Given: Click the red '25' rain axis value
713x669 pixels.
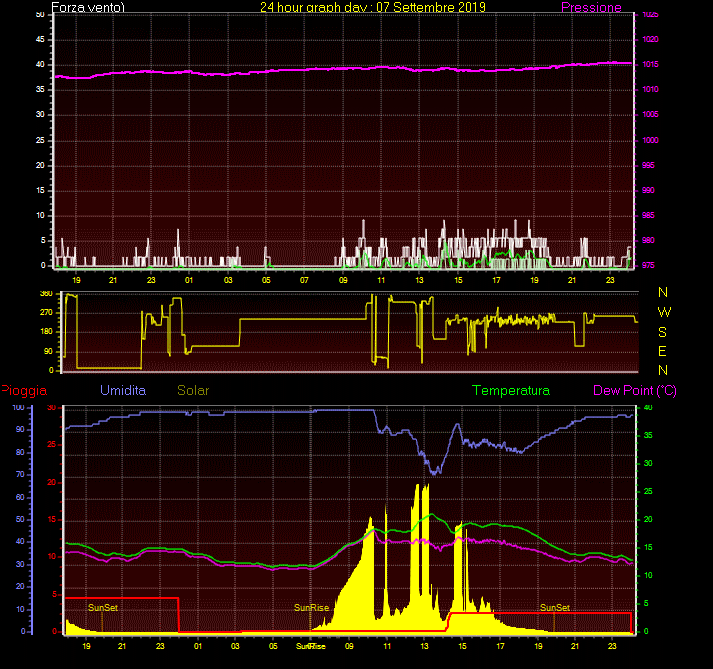Looking at the screenshot, I should 52,444.
